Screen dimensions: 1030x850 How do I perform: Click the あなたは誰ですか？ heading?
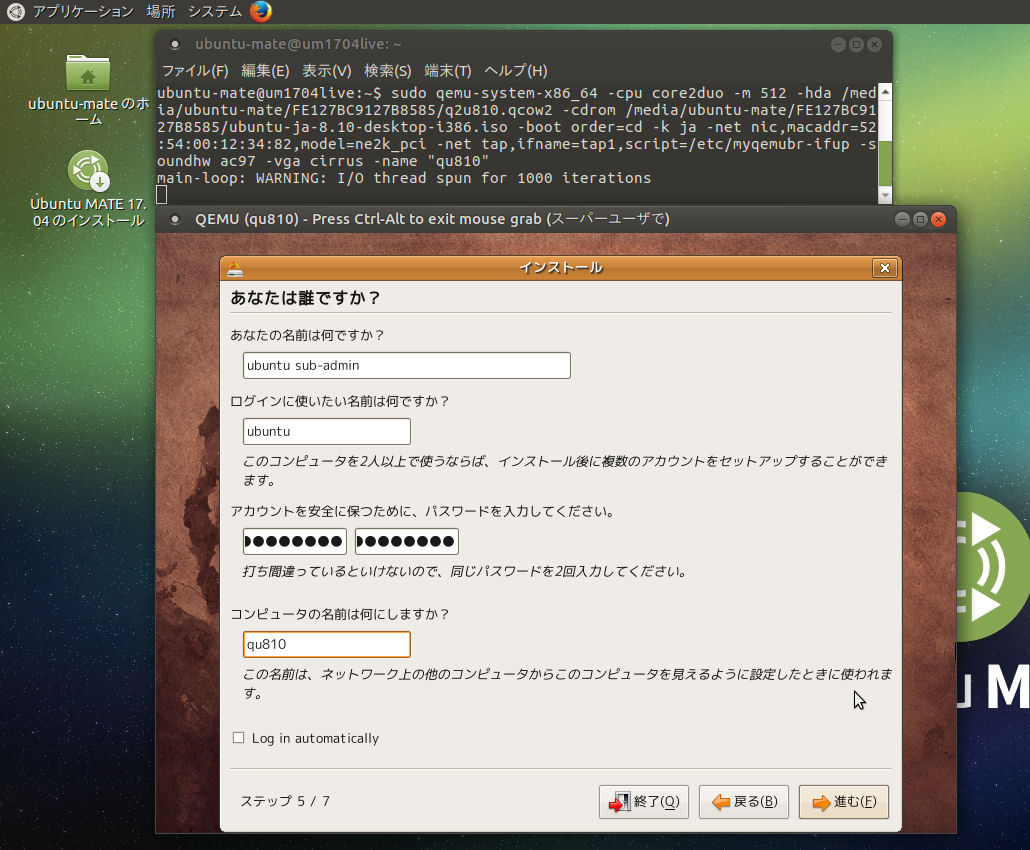(305, 298)
